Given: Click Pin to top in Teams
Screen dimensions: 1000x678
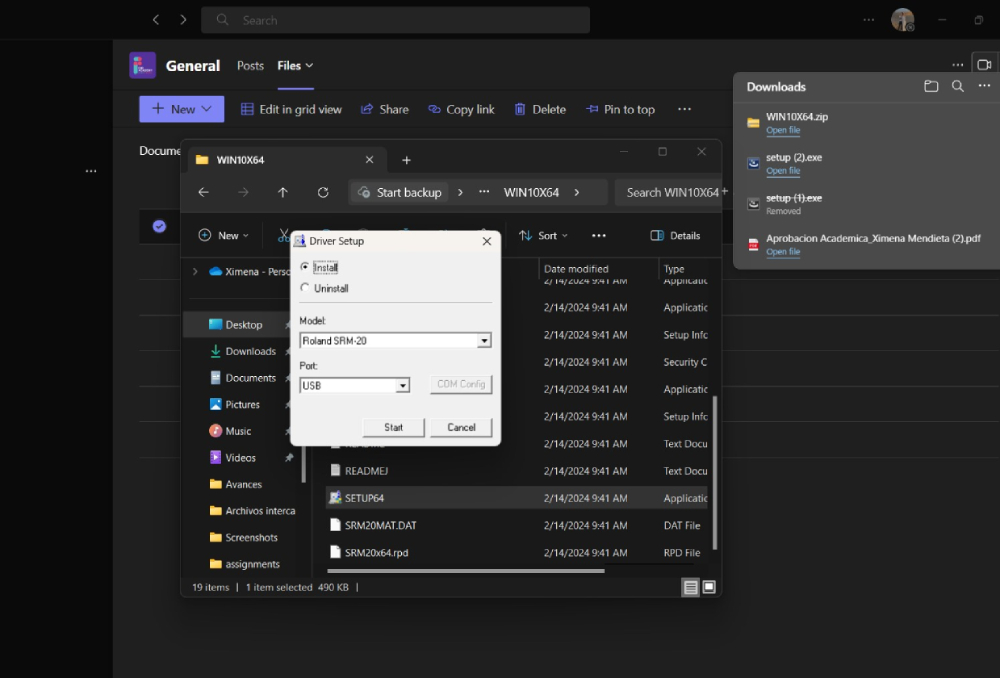Looking at the screenshot, I should click(x=621, y=110).
